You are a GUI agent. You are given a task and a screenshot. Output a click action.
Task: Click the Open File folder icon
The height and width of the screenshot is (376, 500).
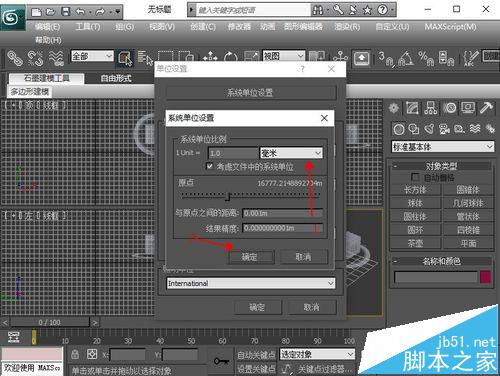click(51, 12)
